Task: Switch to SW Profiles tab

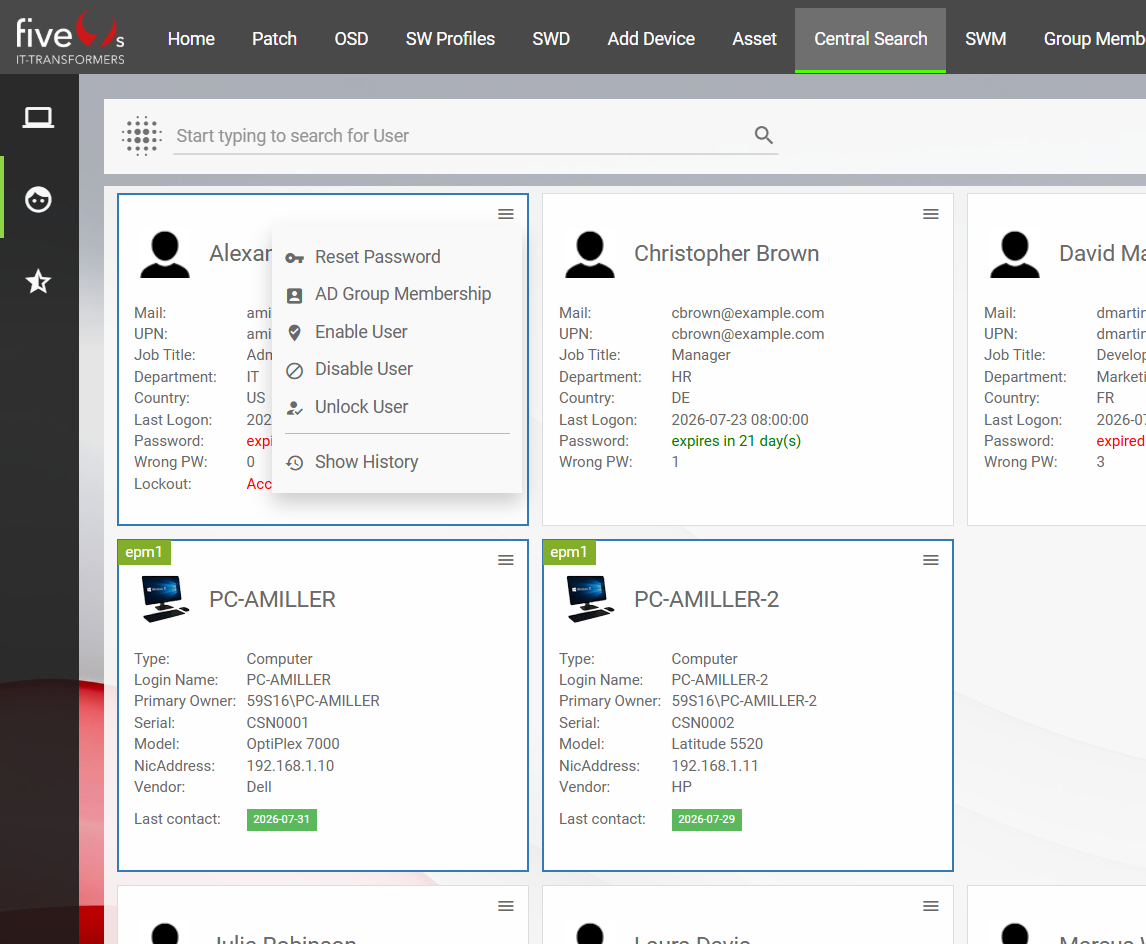Action: click(x=450, y=39)
